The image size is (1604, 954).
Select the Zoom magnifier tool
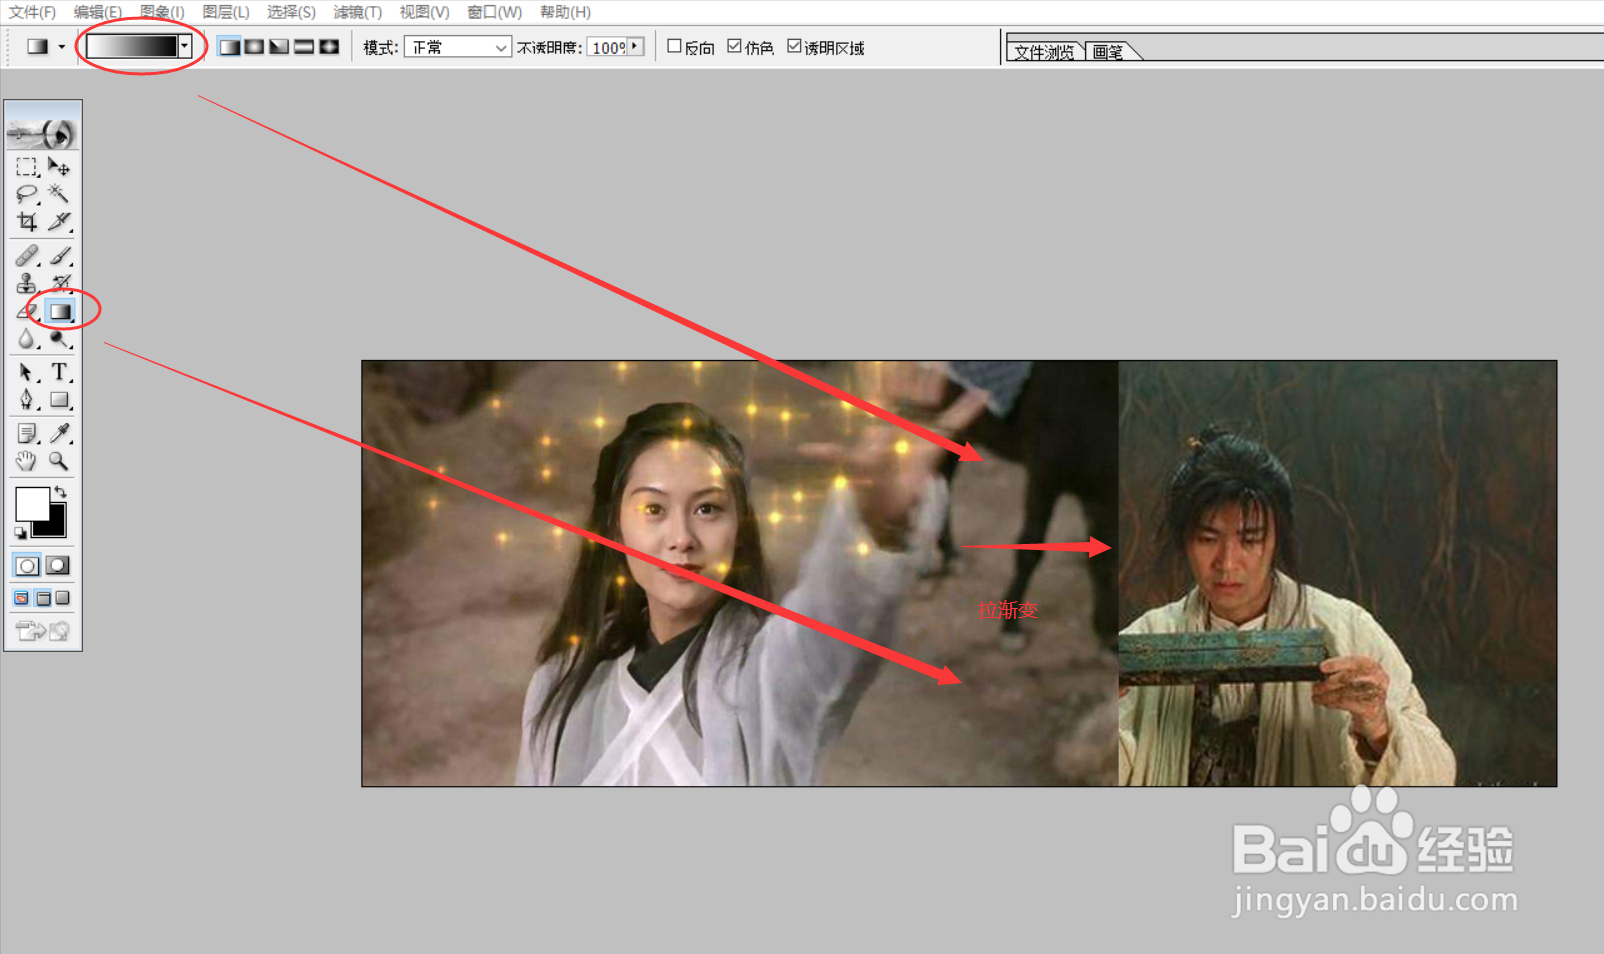(x=59, y=461)
